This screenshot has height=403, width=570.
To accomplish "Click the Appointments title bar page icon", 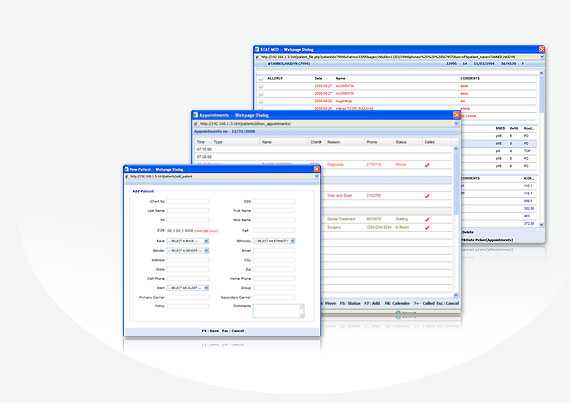I will click(196, 115).
